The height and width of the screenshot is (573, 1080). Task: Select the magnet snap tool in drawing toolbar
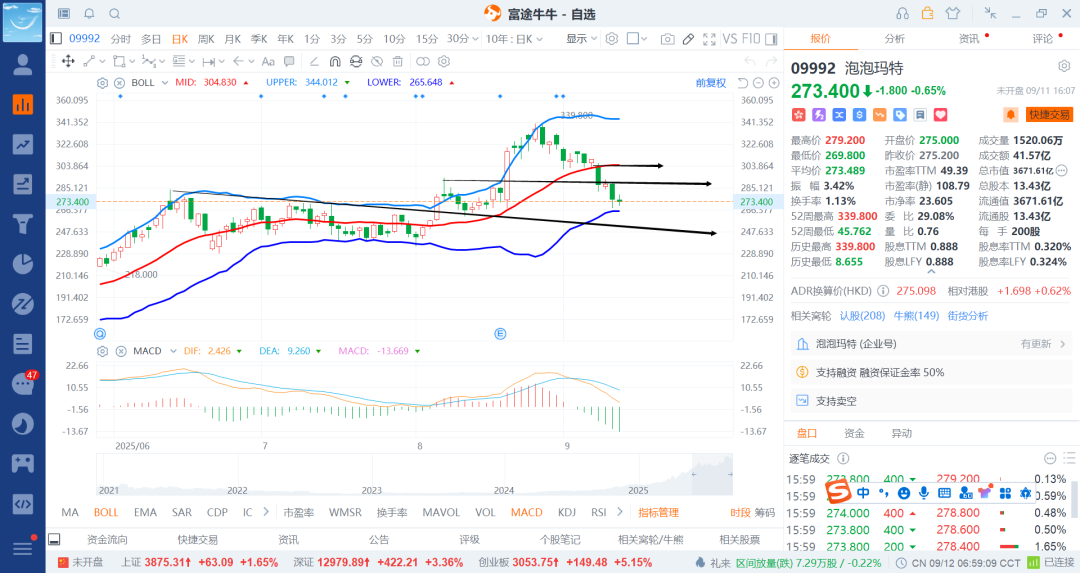tap(335, 61)
